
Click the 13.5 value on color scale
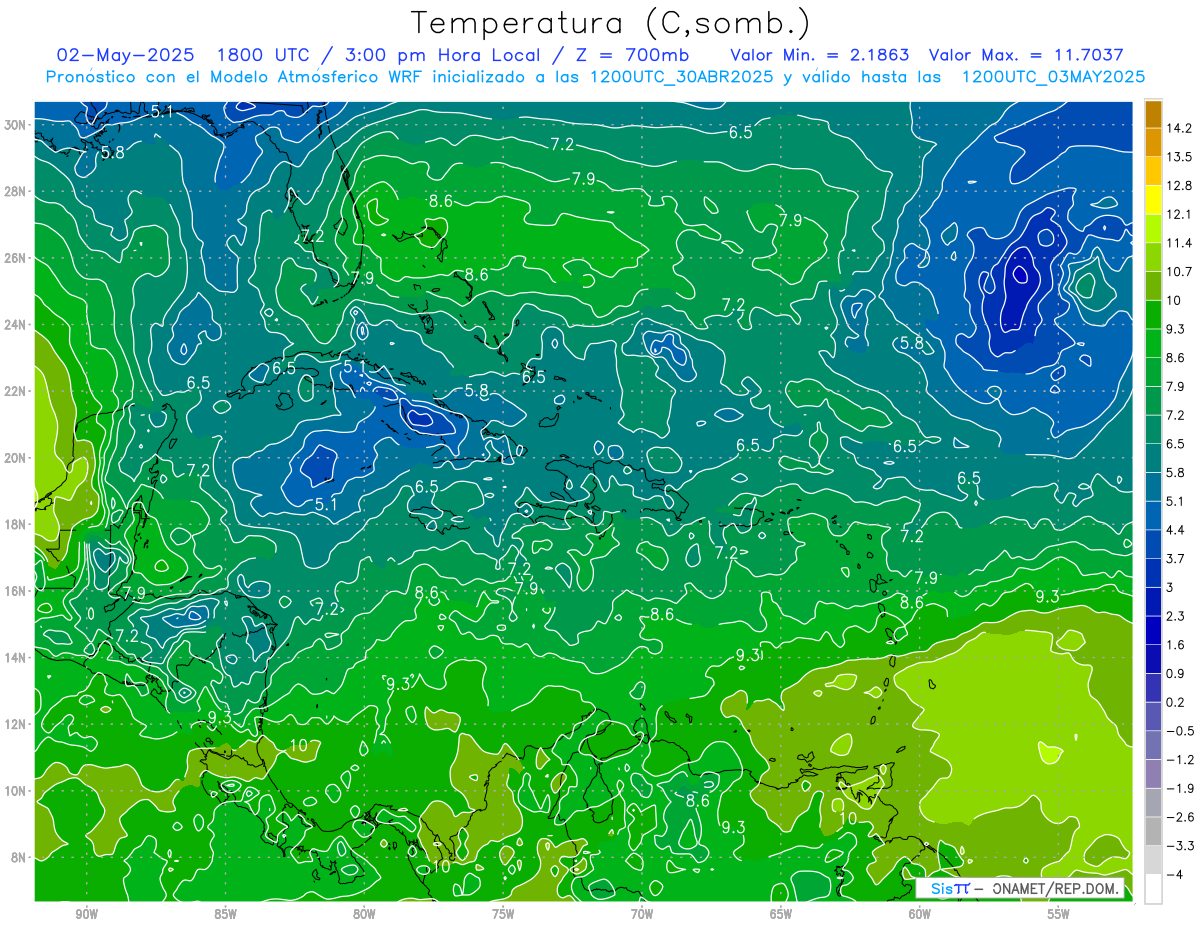pyautogui.click(x=1180, y=157)
